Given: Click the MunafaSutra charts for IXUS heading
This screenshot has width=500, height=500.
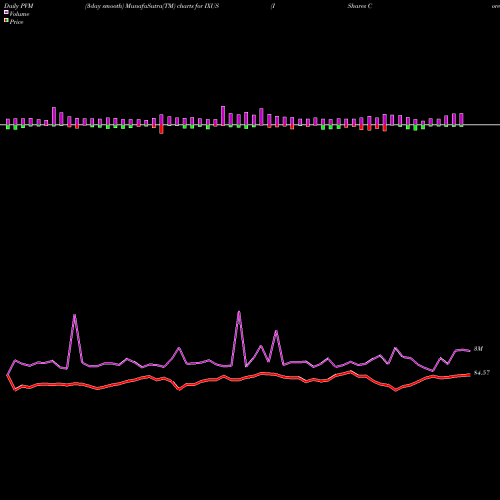Looking at the screenshot, I should click(152, 6).
